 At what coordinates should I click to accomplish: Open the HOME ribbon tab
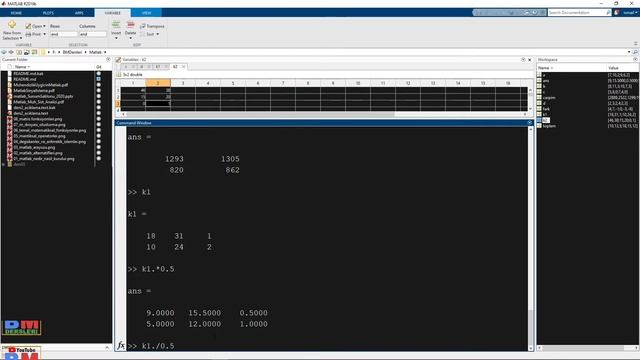pos(16,13)
